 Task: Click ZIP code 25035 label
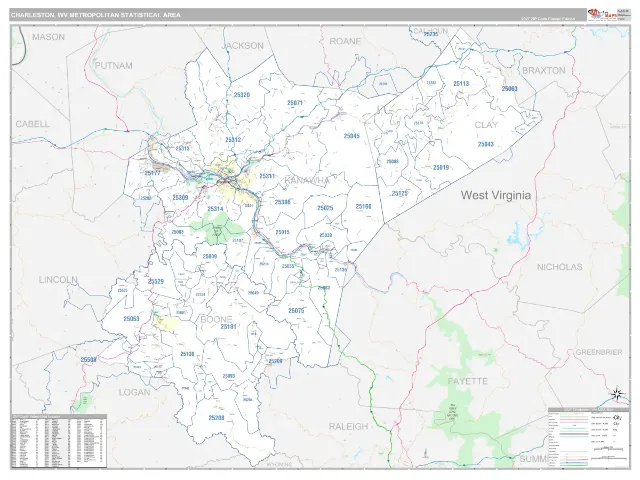[288, 266]
